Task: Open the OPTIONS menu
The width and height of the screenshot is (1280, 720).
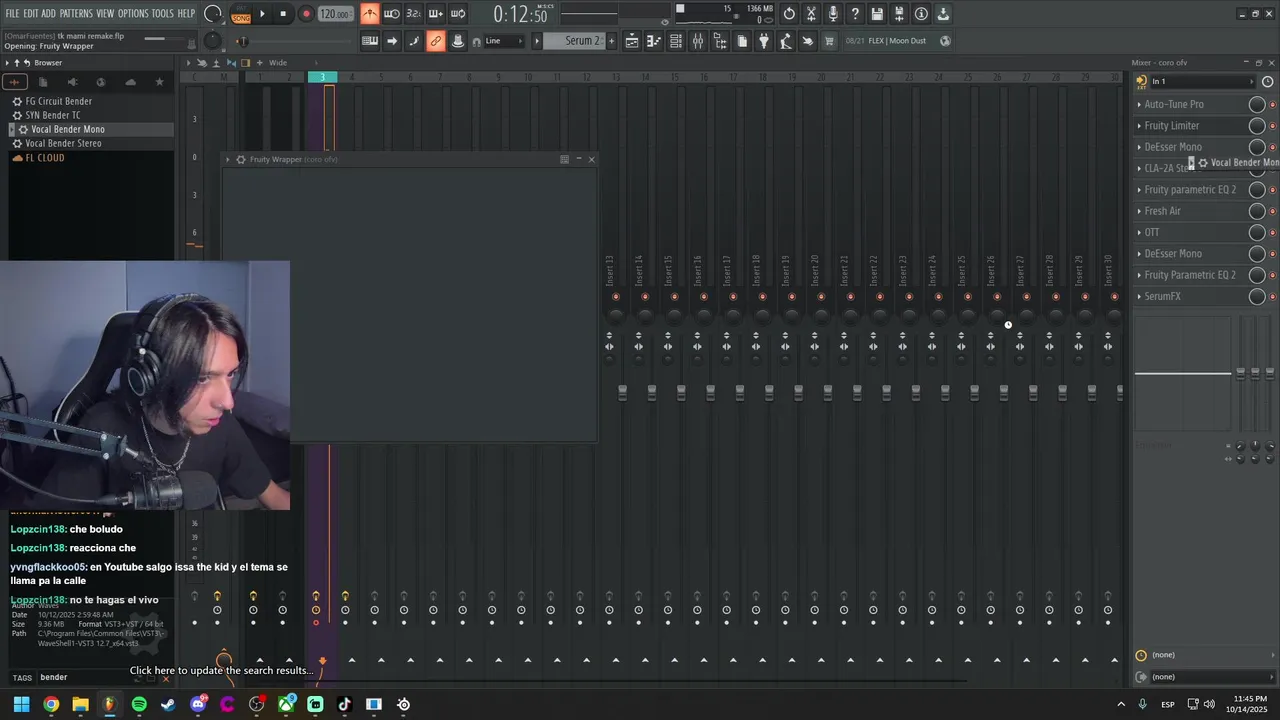Action: point(133,13)
